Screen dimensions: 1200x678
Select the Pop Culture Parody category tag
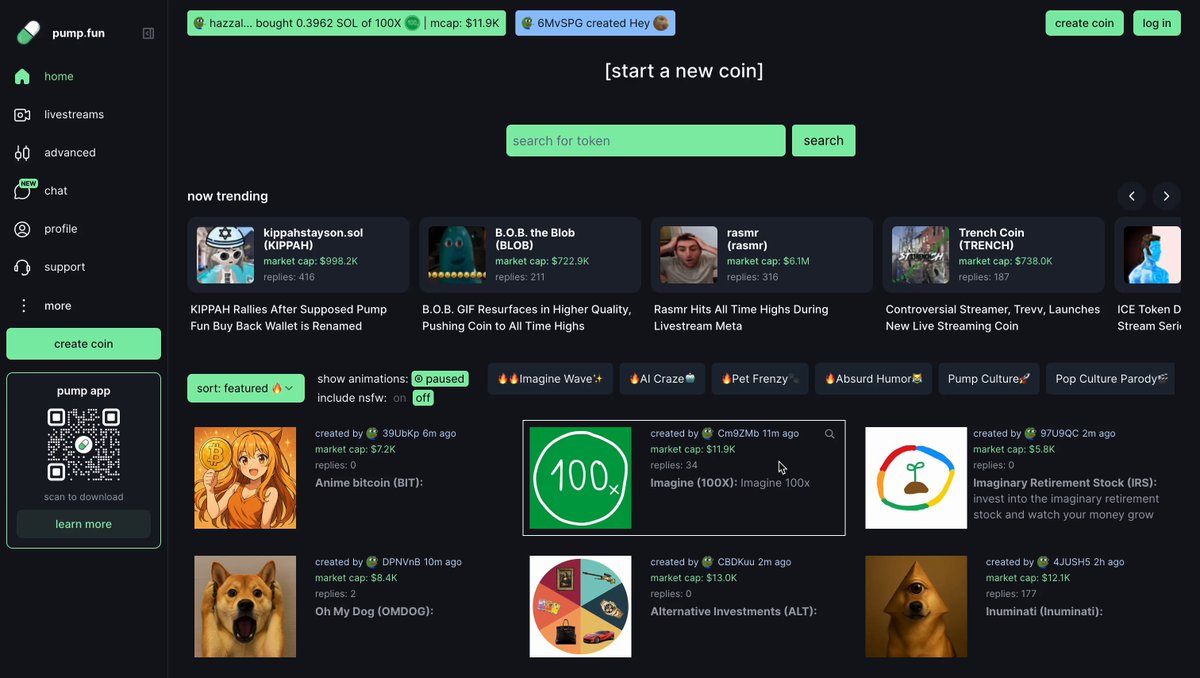[x=1110, y=379]
